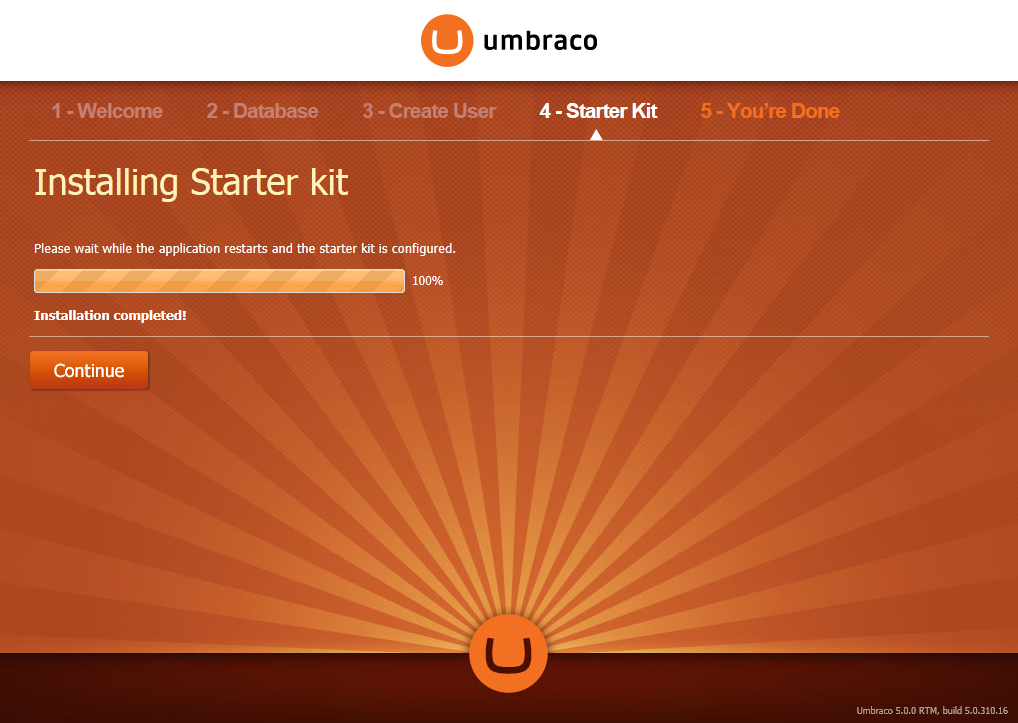Click the striped installation progress bar
Screen dimensions: 1018x723
(219, 281)
